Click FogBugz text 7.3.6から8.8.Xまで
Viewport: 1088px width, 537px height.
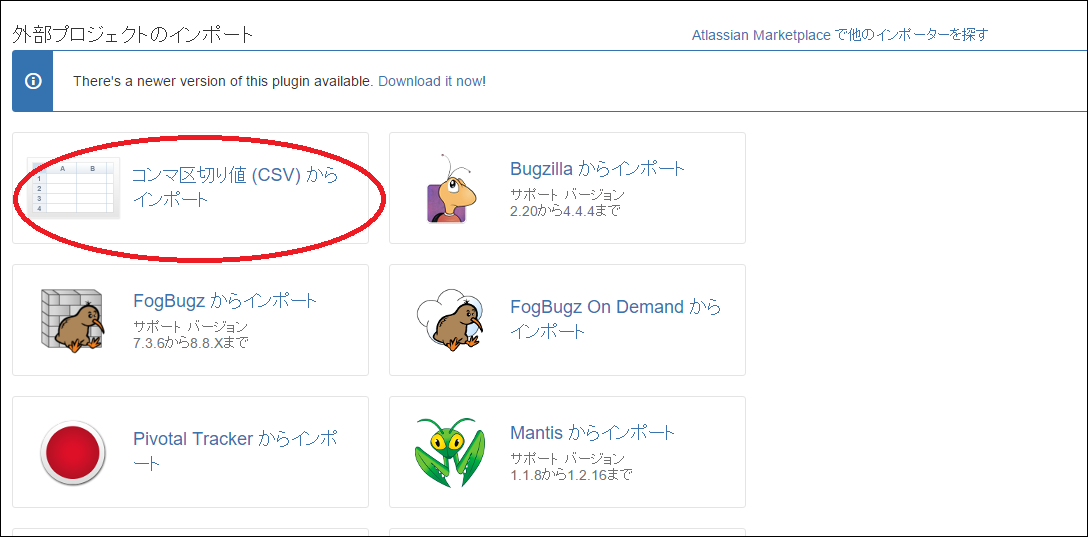pos(190,343)
